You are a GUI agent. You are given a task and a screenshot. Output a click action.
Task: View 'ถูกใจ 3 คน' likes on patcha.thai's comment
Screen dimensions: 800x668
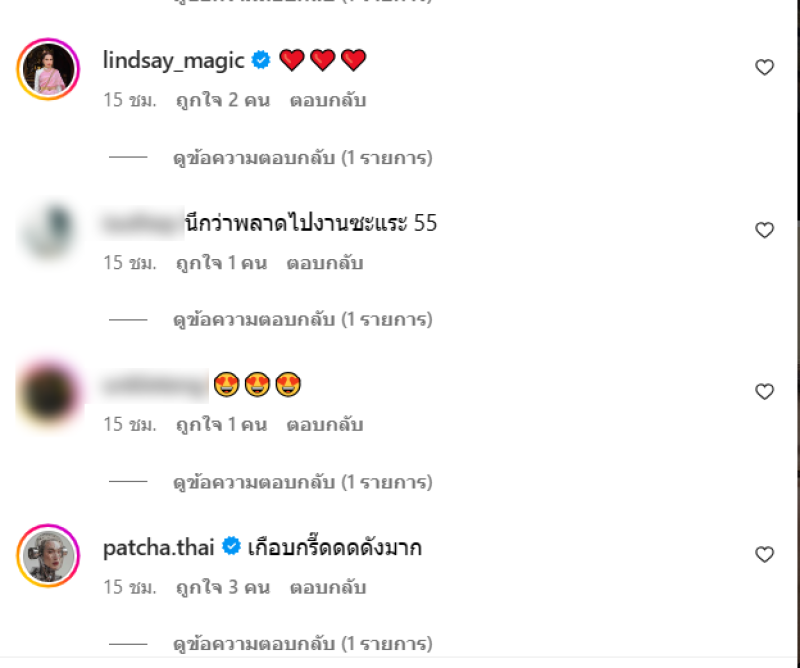[223, 587]
